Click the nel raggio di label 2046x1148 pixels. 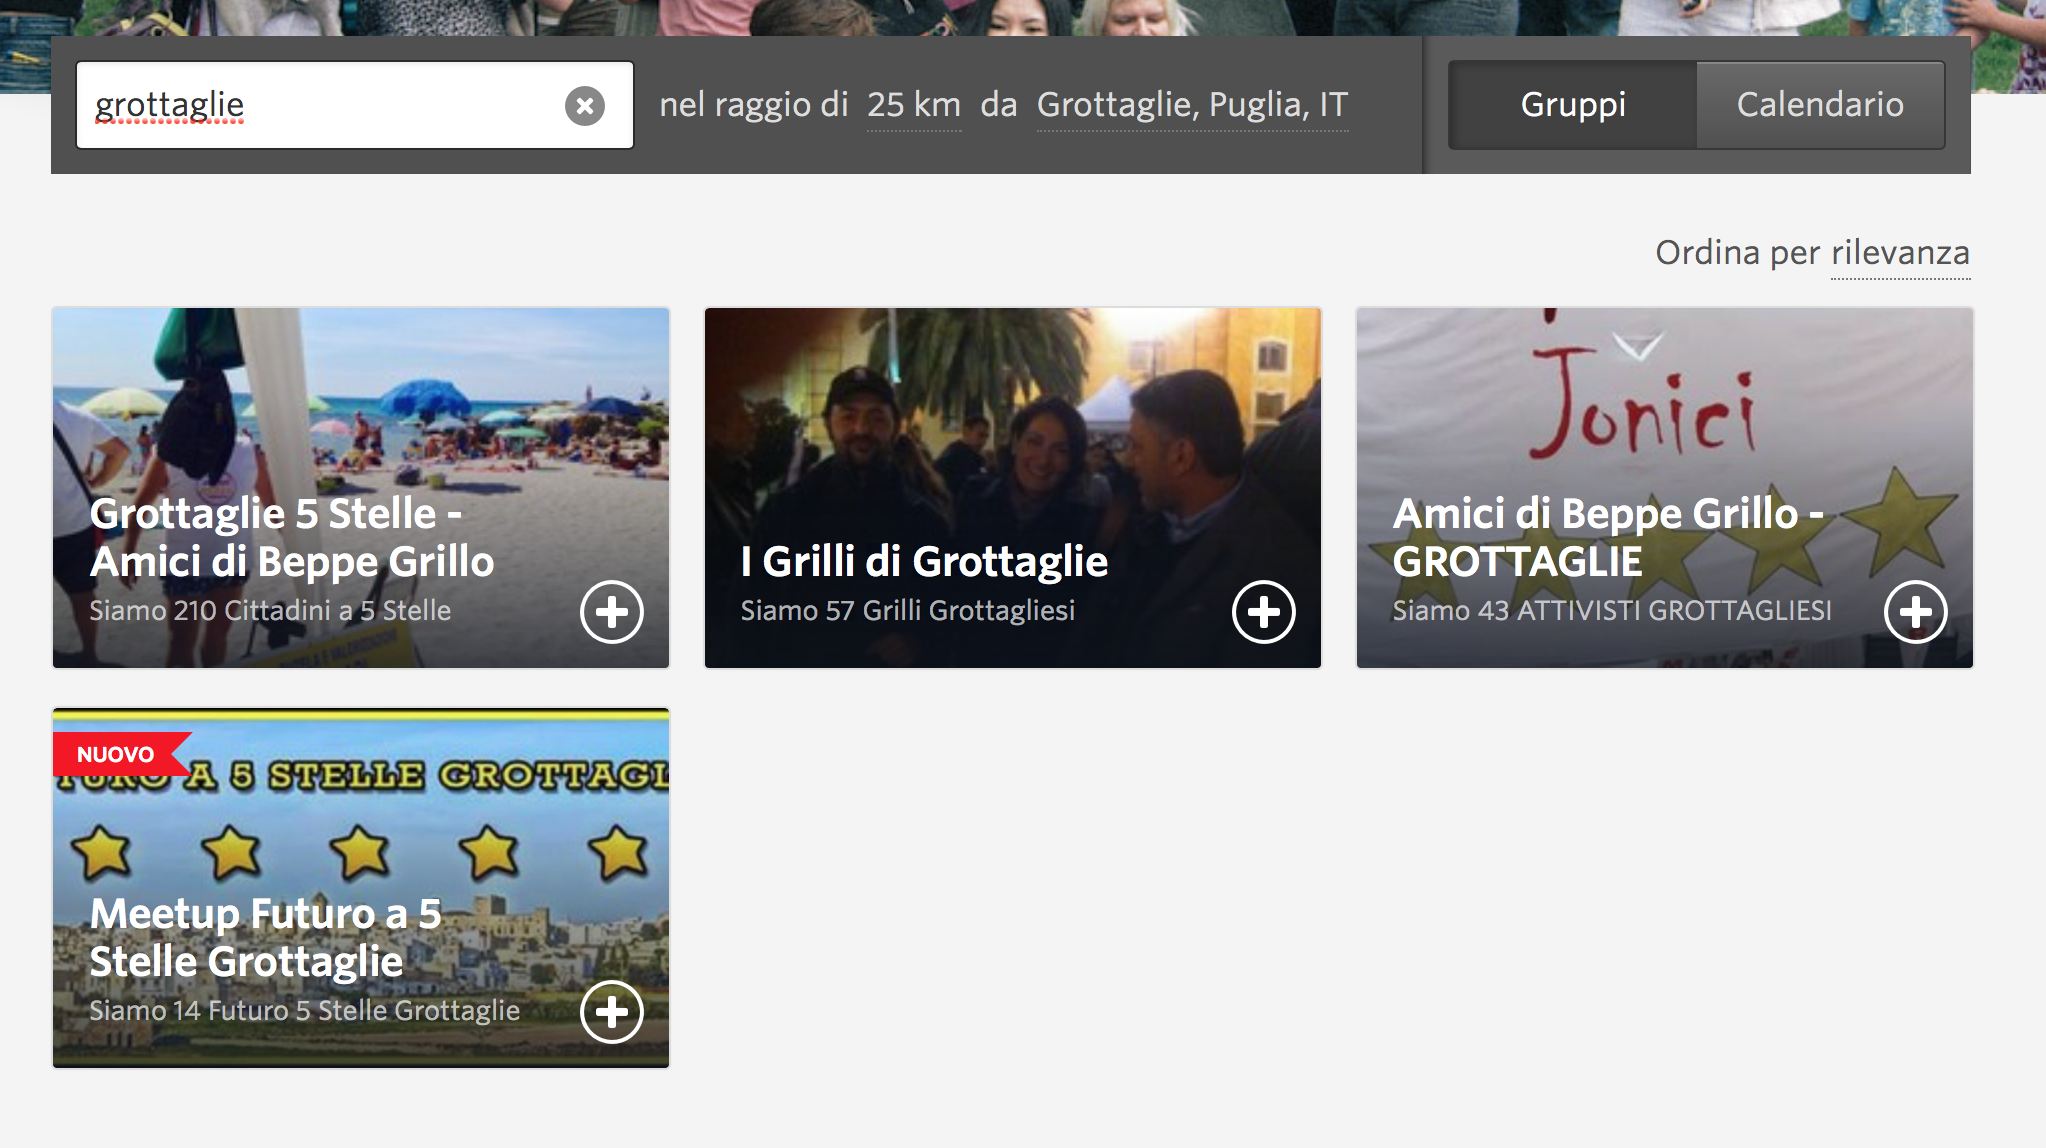tap(754, 105)
